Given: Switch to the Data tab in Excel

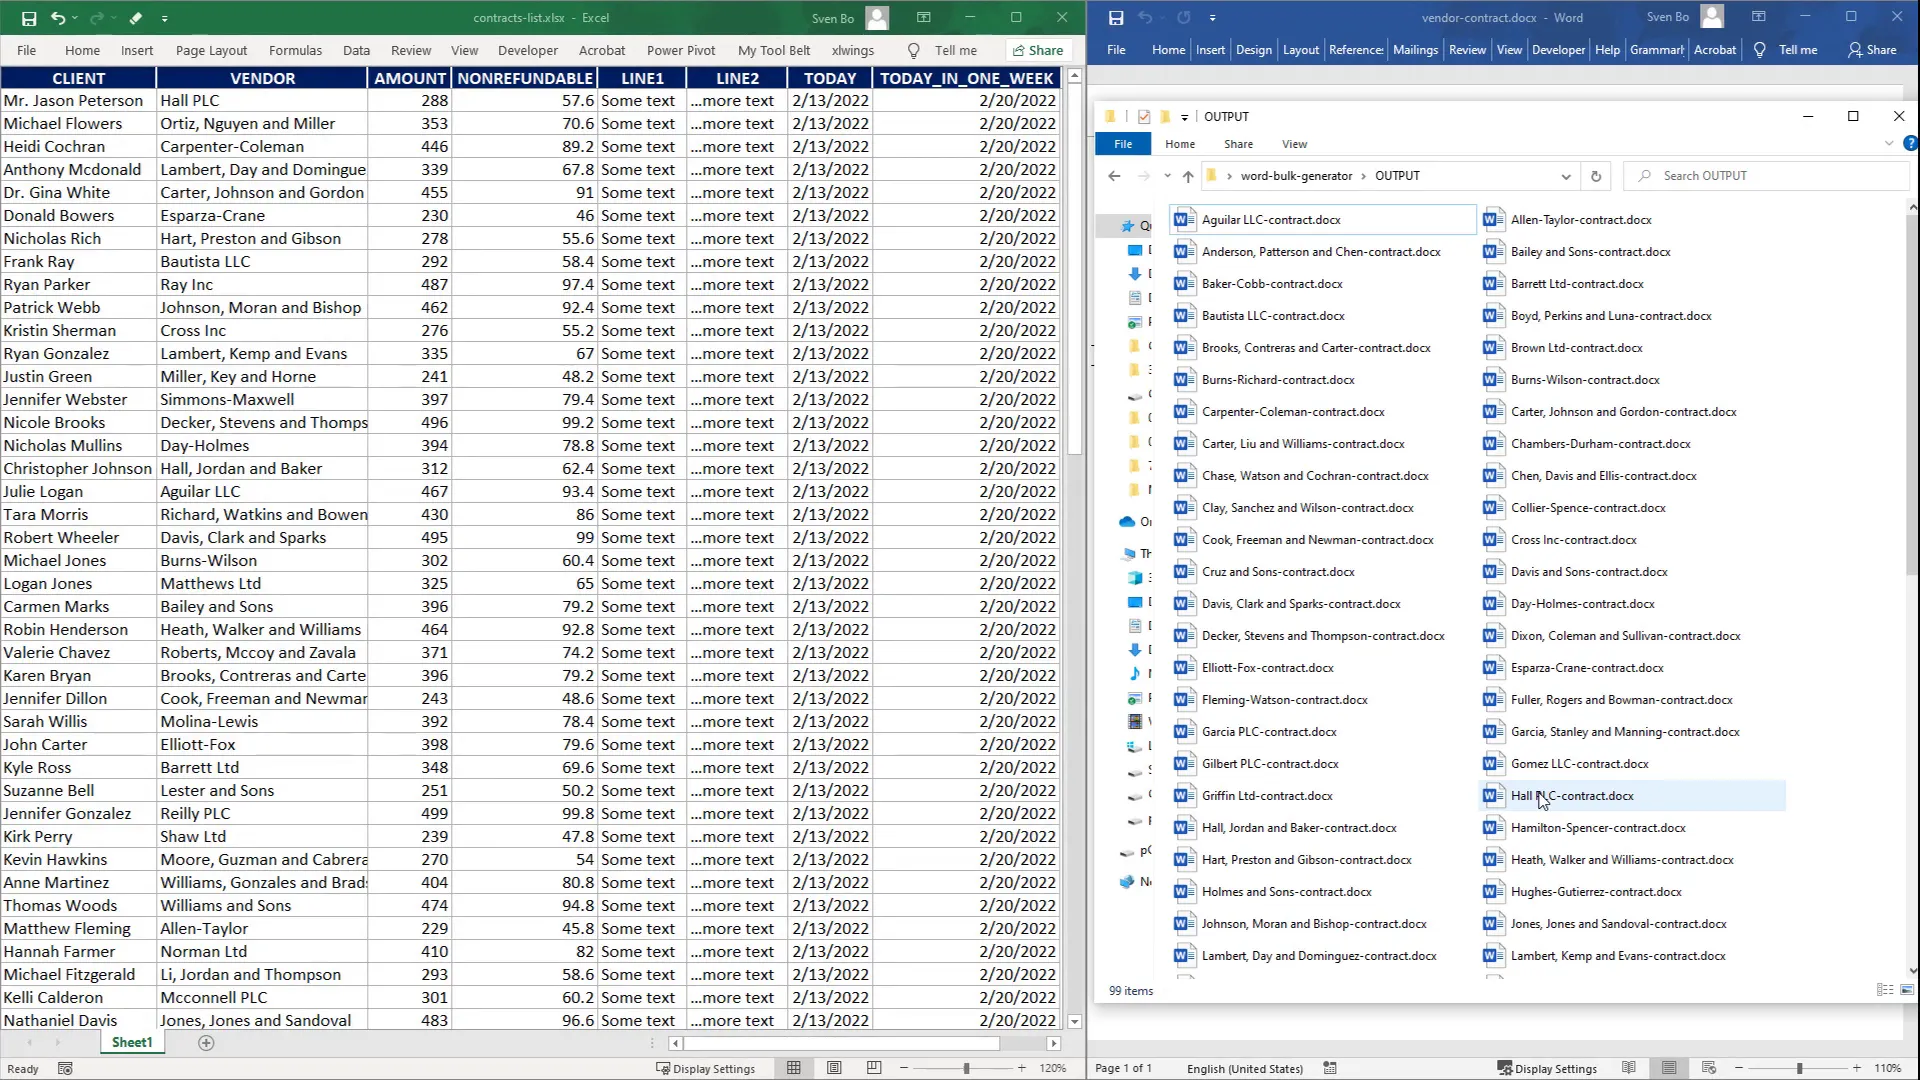Looking at the screenshot, I should pos(356,50).
